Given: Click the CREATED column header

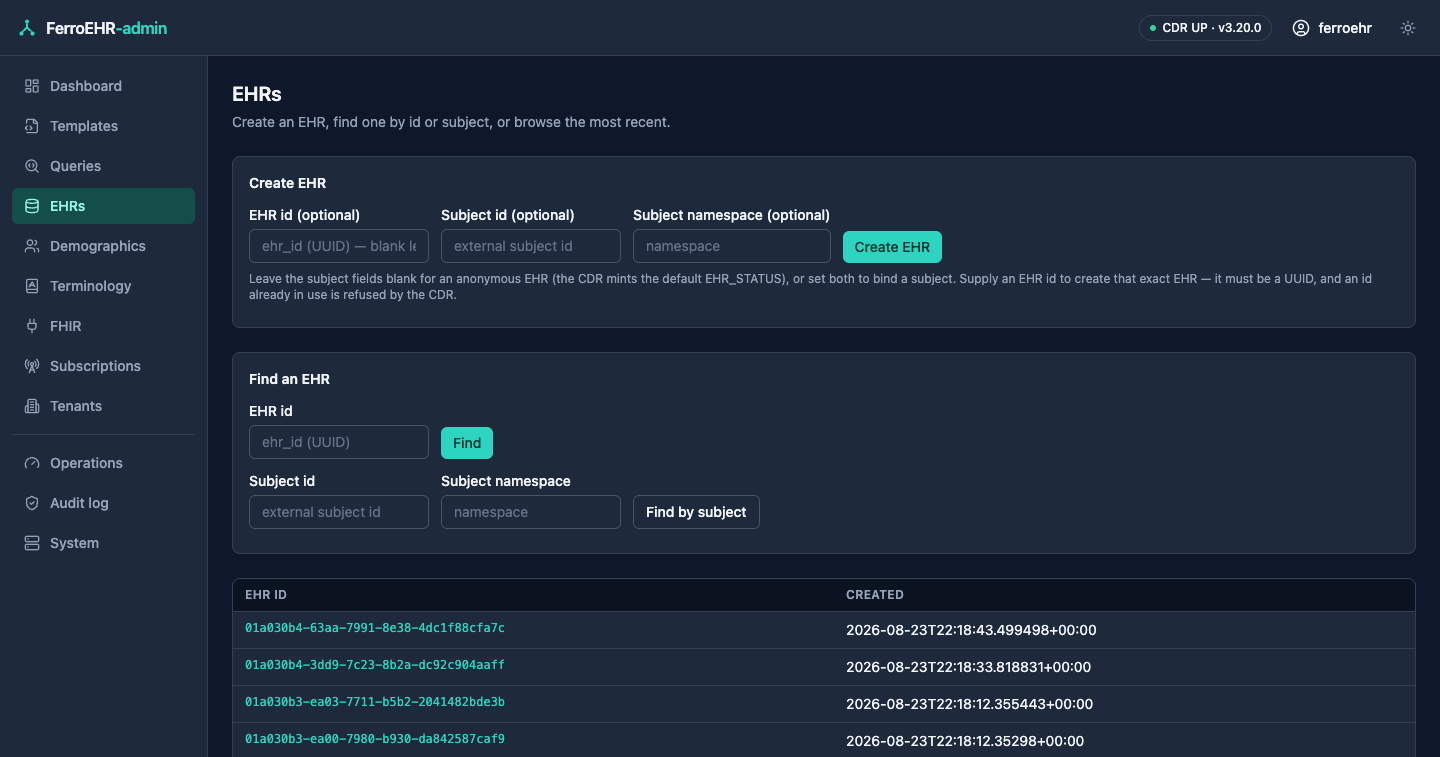Looking at the screenshot, I should [x=875, y=595].
